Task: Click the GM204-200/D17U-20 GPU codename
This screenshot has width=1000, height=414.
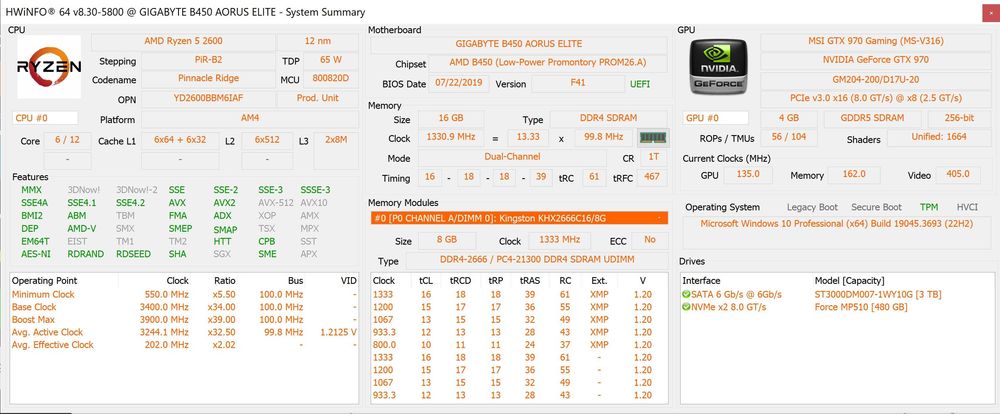Action: (875, 79)
